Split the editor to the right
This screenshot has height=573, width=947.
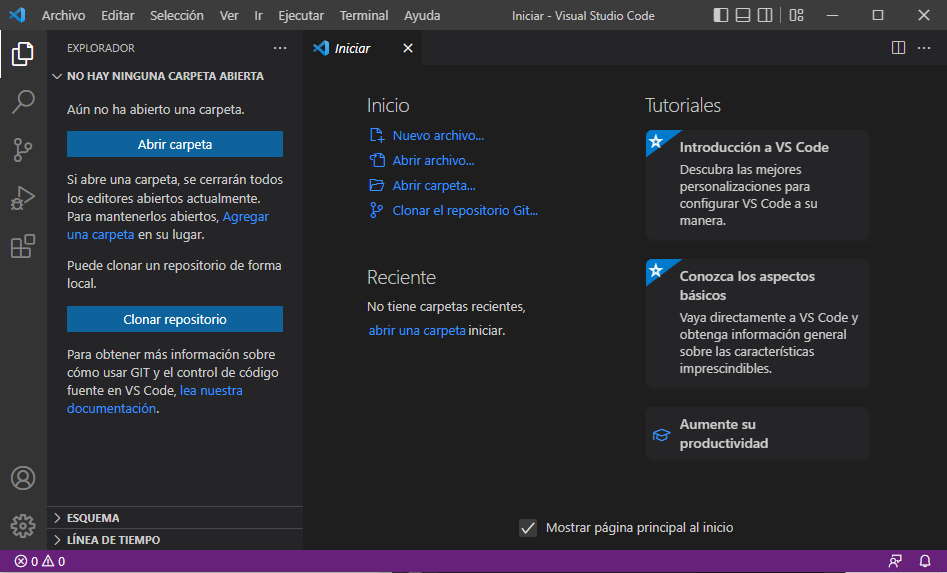pyautogui.click(x=898, y=48)
